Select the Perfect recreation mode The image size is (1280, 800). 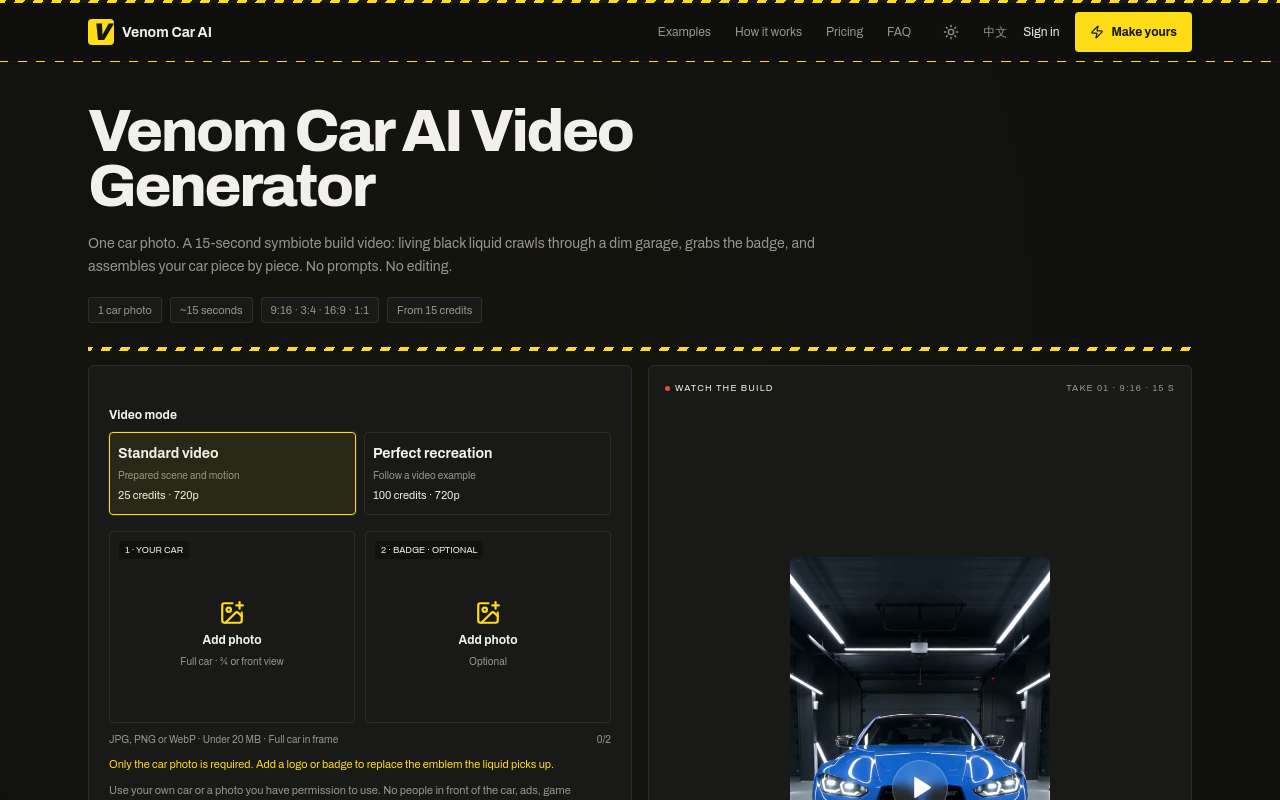click(488, 473)
